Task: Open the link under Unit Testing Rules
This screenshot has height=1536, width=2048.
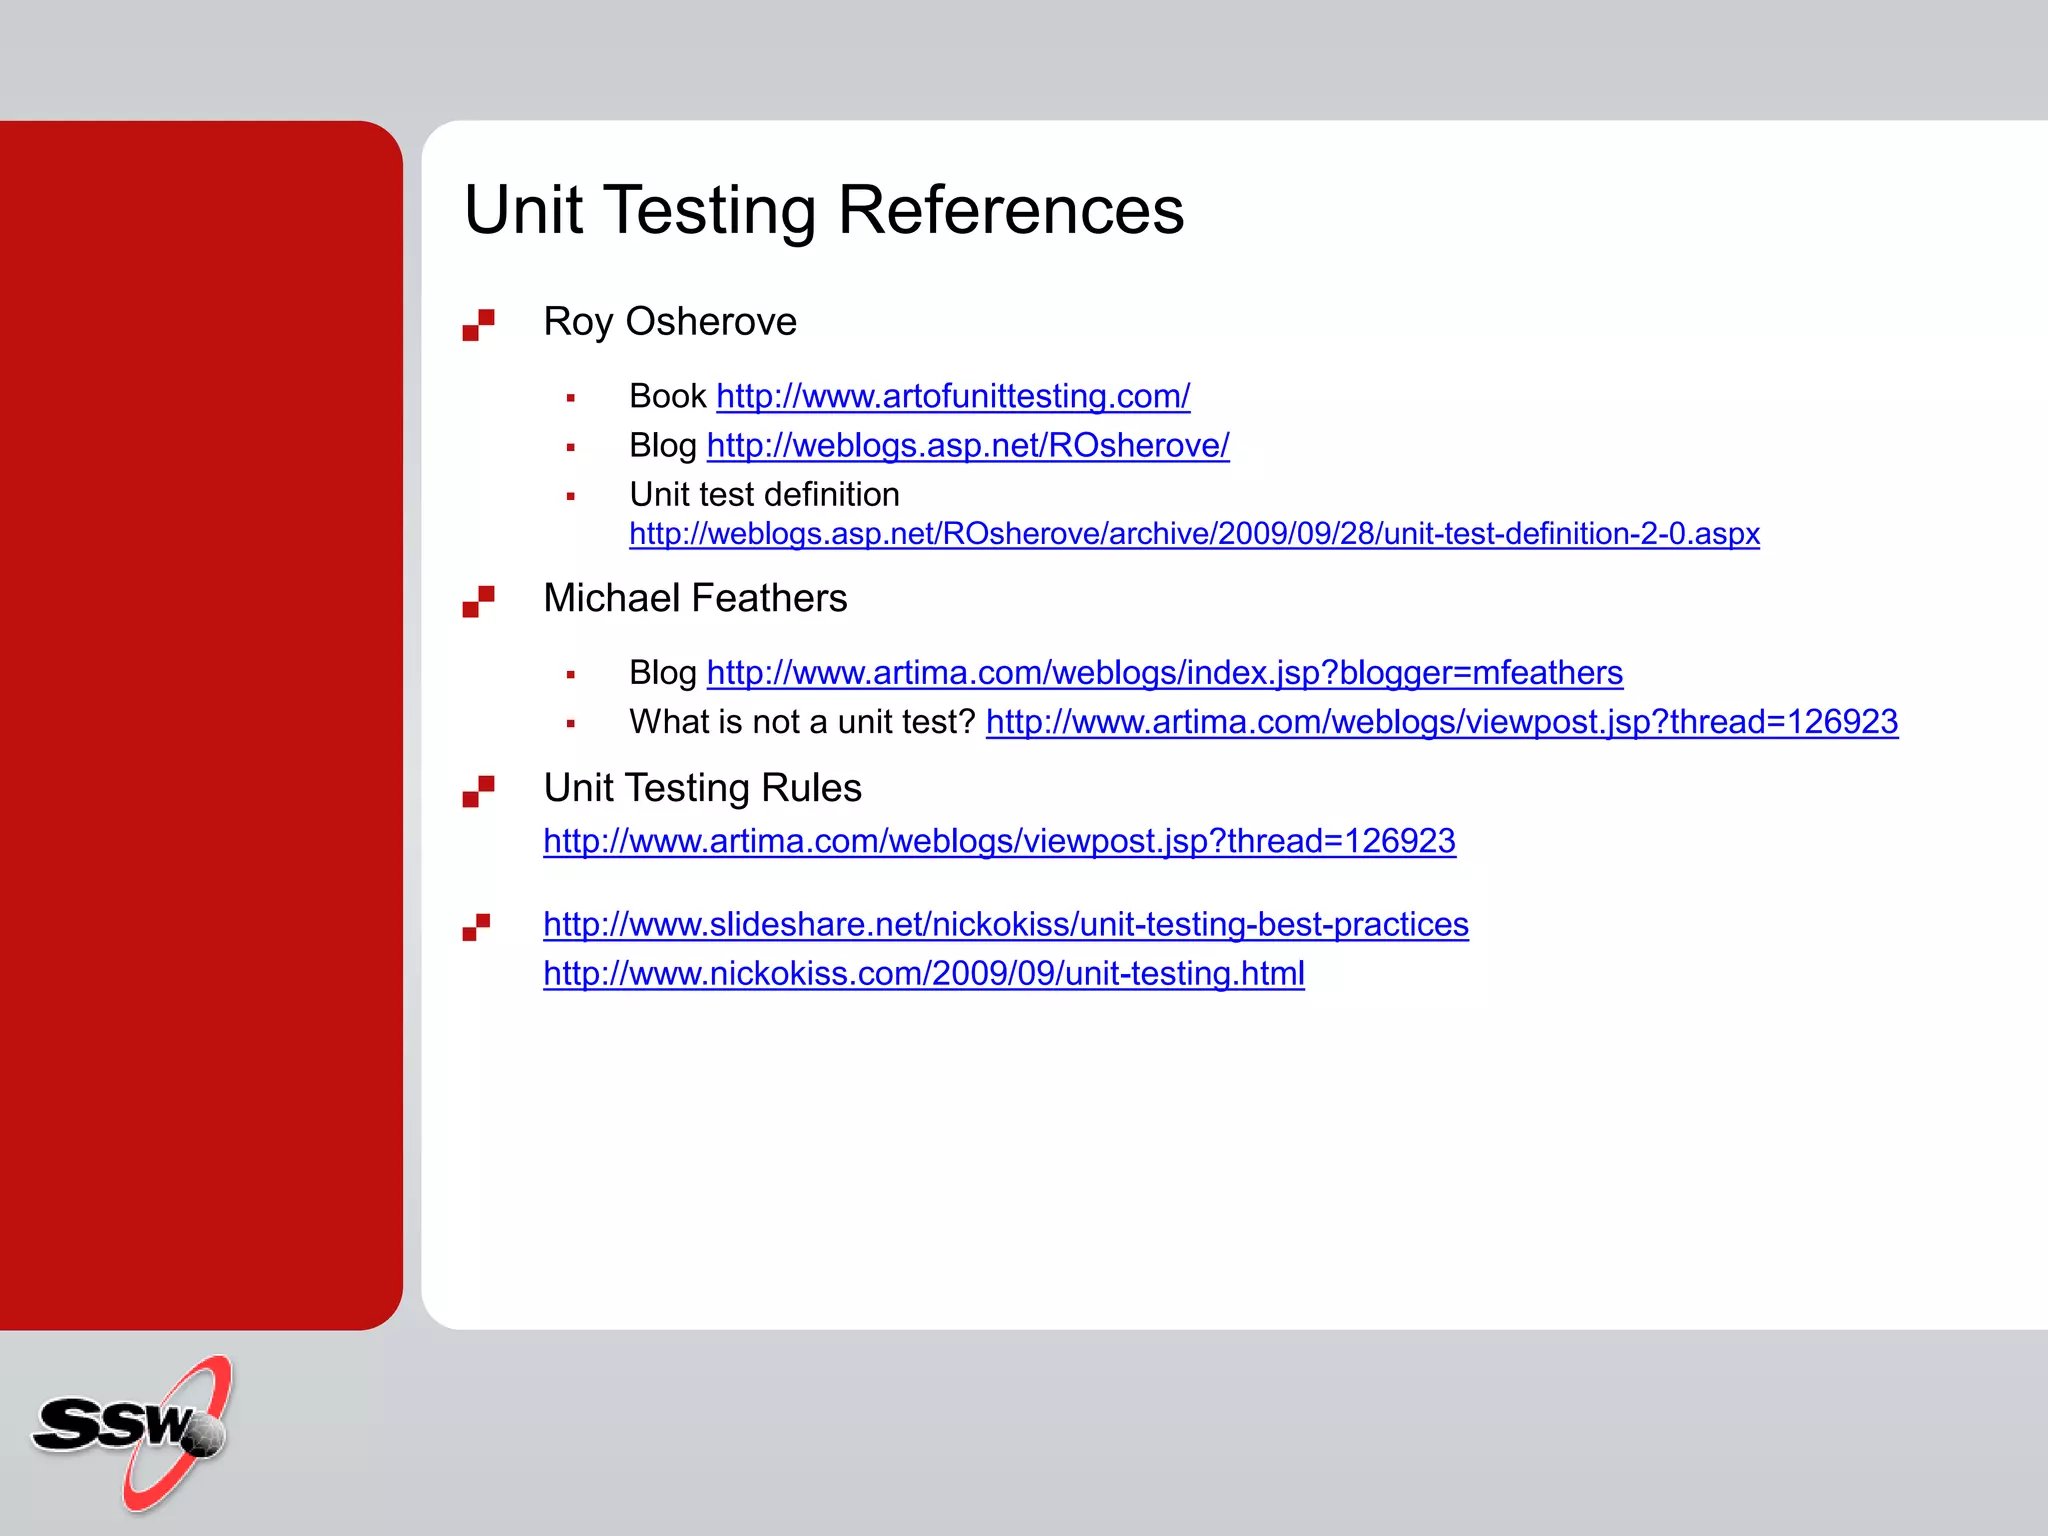Action: click(999, 841)
